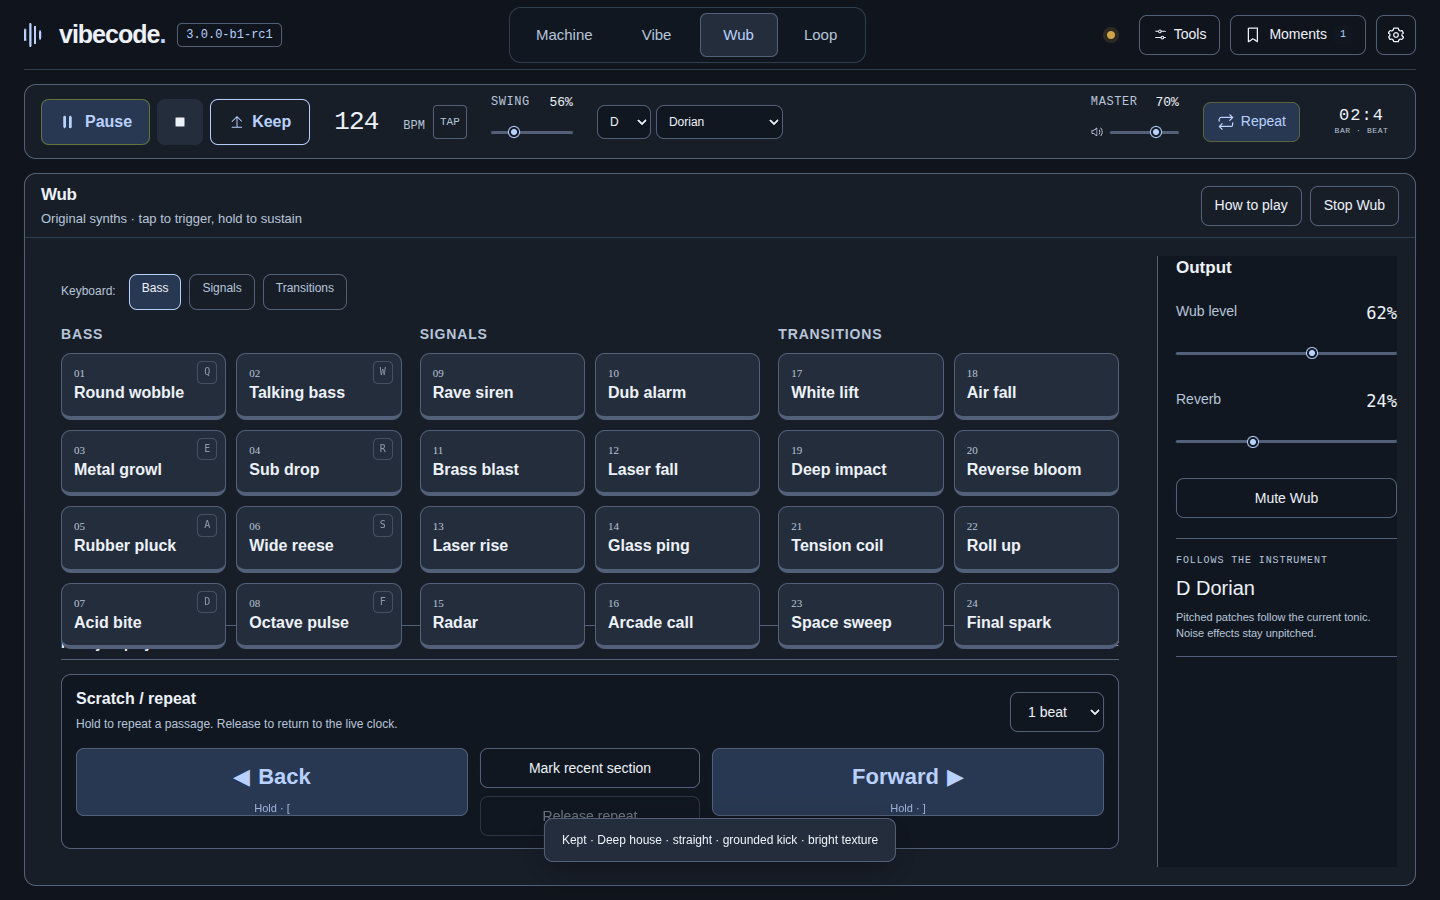This screenshot has height=900, width=1440.
Task: Pause playback
Action: click(x=95, y=122)
